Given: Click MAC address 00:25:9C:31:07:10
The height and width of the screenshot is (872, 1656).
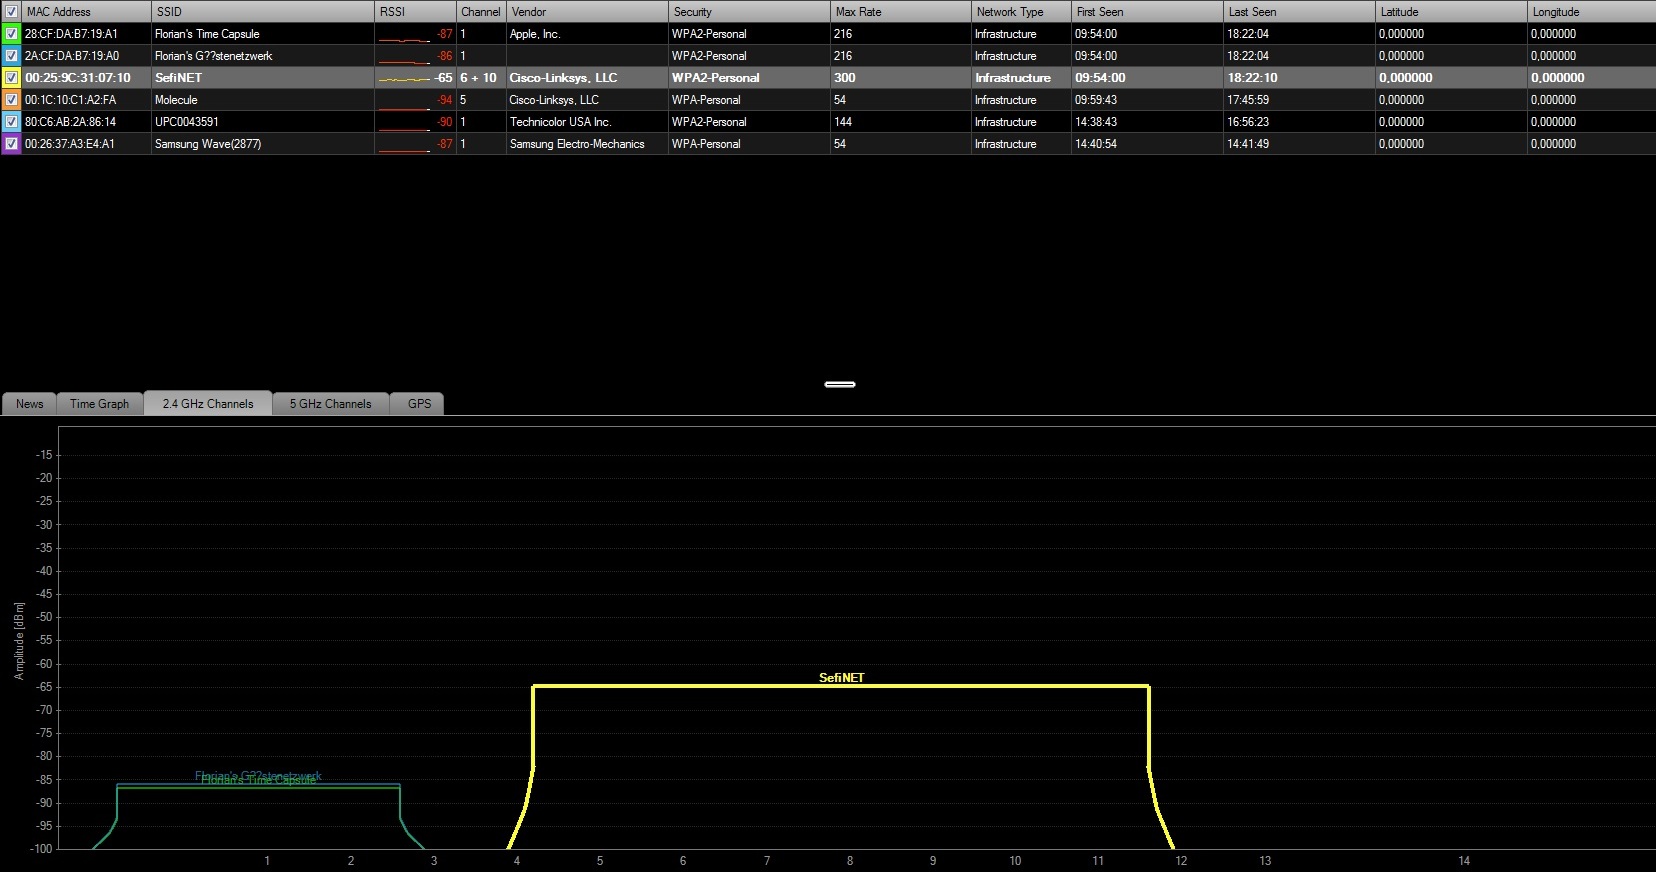Looking at the screenshot, I should (78, 78).
